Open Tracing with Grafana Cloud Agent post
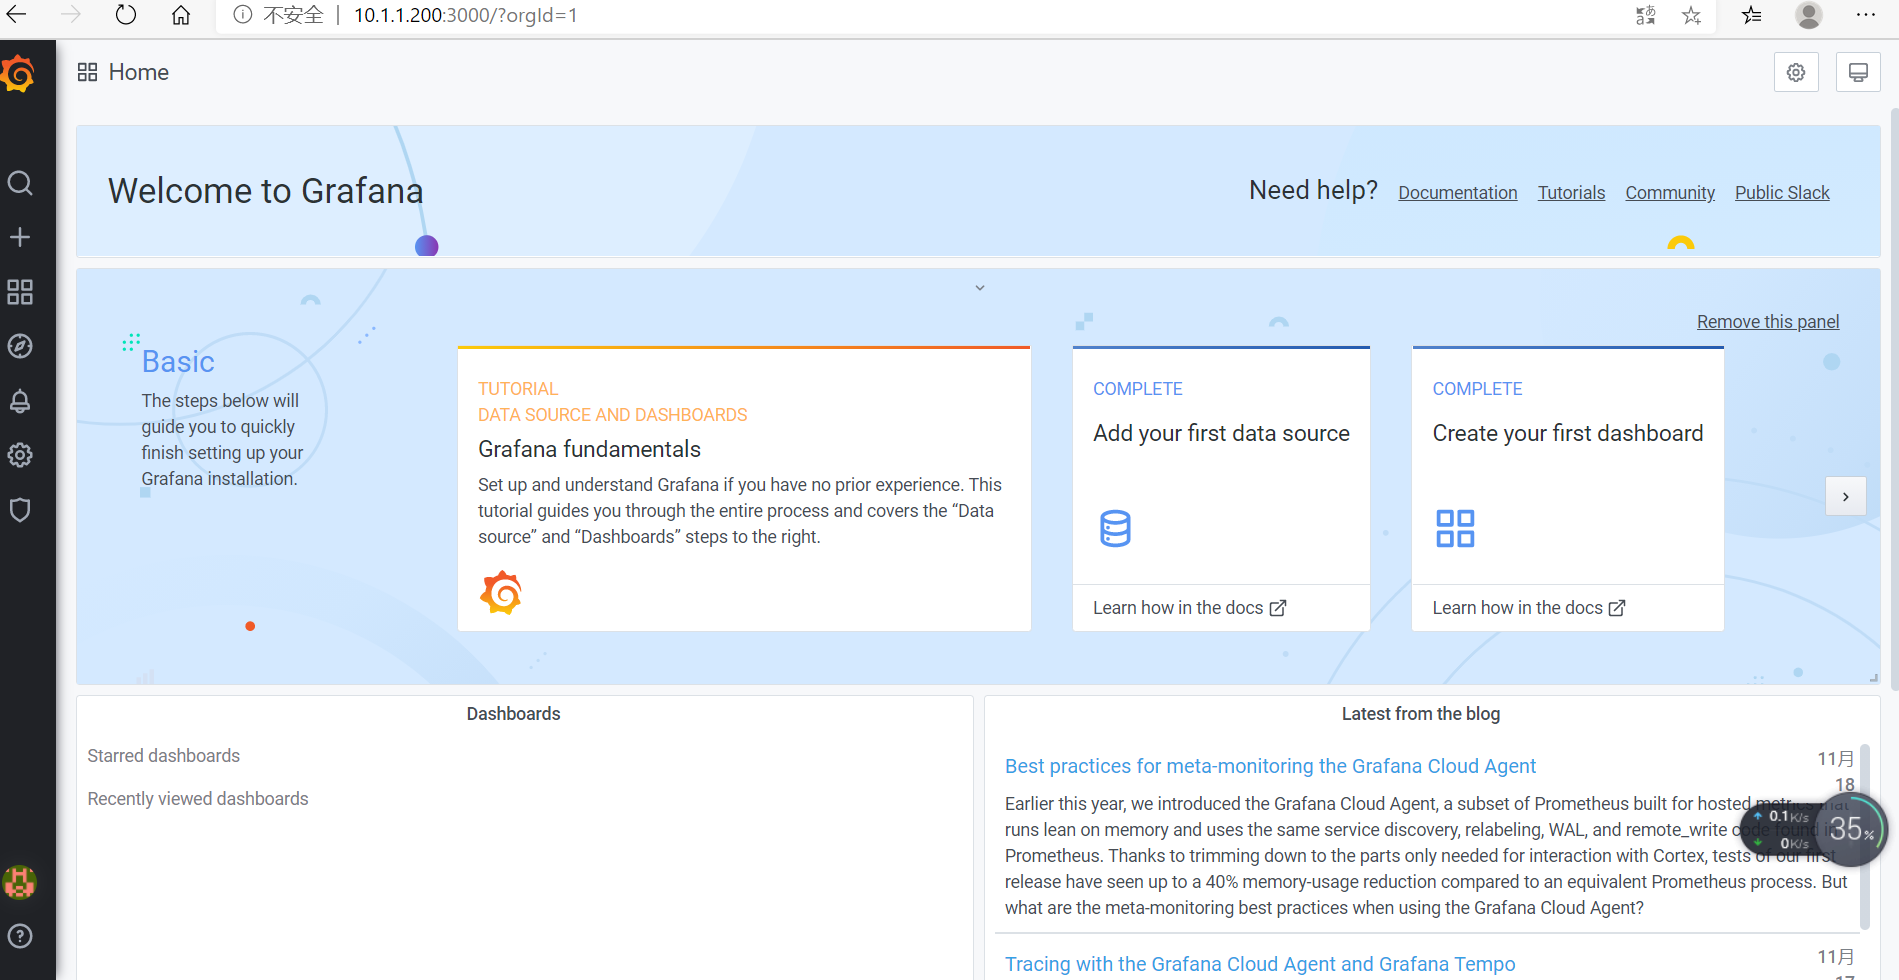 tap(1260, 964)
